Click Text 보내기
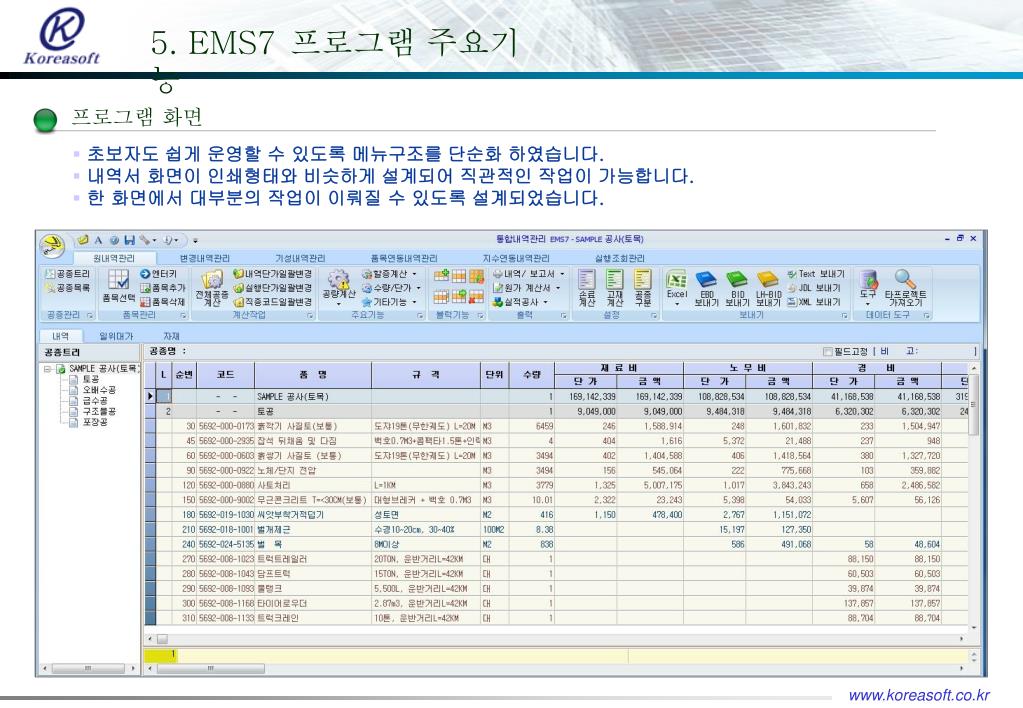Image resolution: width=1023 pixels, height=708 pixels. pyautogui.click(x=816, y=274)
